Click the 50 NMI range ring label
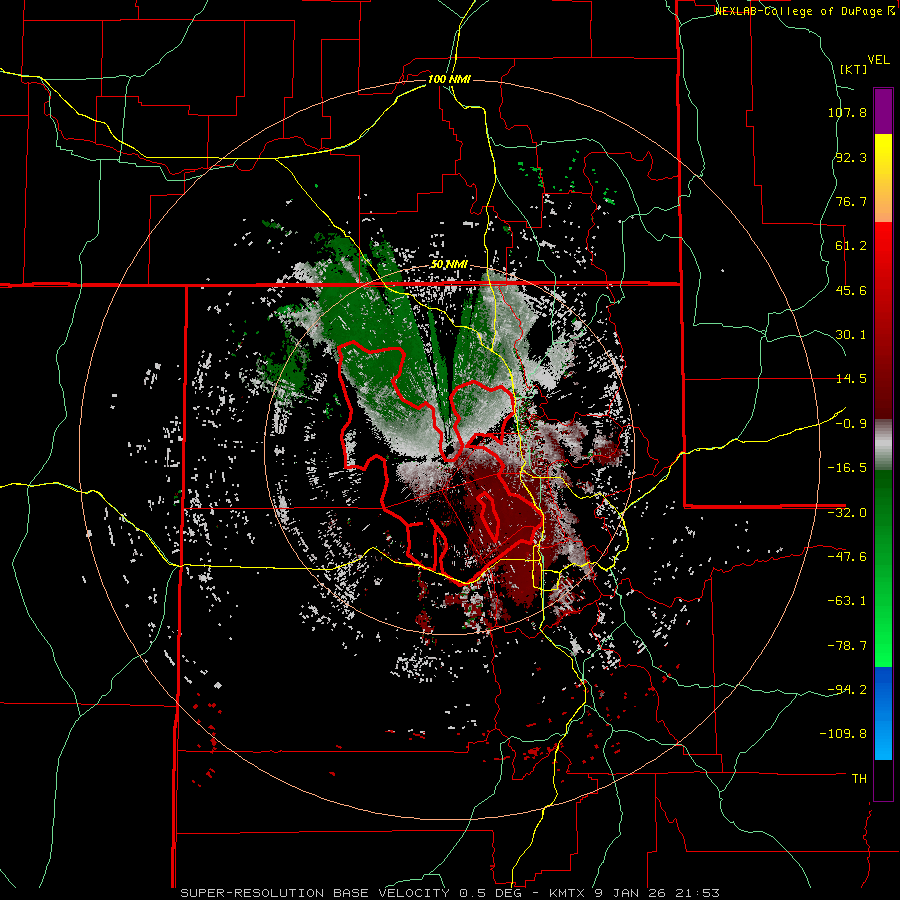This screenshot has height=900, width=900. tap(449, 265)
